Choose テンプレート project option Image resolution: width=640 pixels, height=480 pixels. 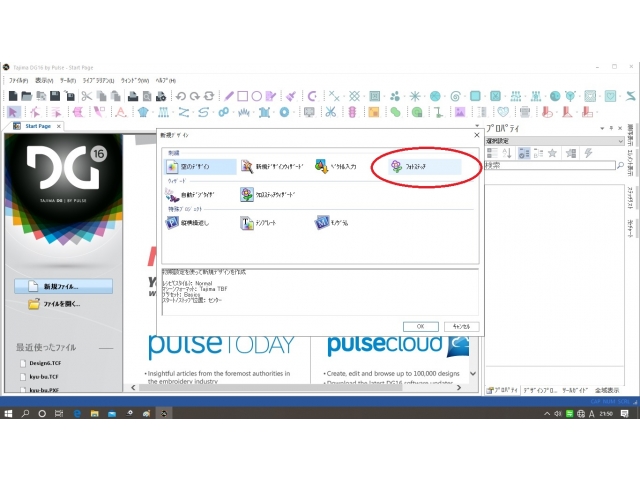(258, 223)
